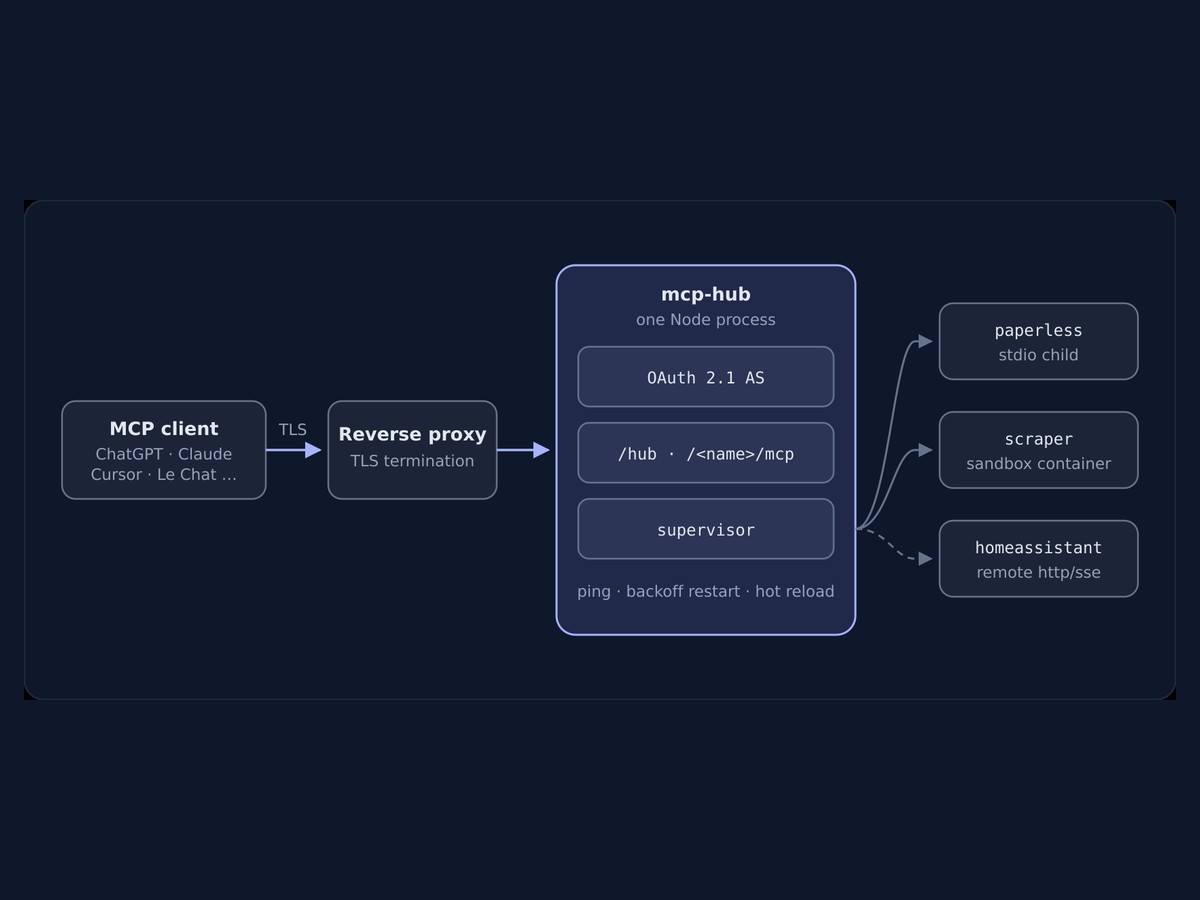
Task: Click the mcp-hub title text
Action: 706,294
